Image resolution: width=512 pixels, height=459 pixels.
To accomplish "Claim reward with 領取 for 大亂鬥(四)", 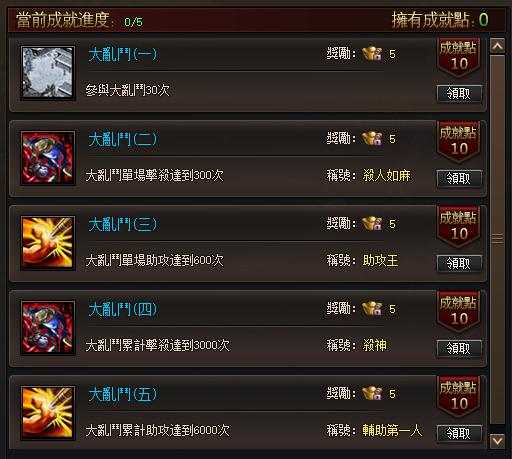I will point(459,349).
